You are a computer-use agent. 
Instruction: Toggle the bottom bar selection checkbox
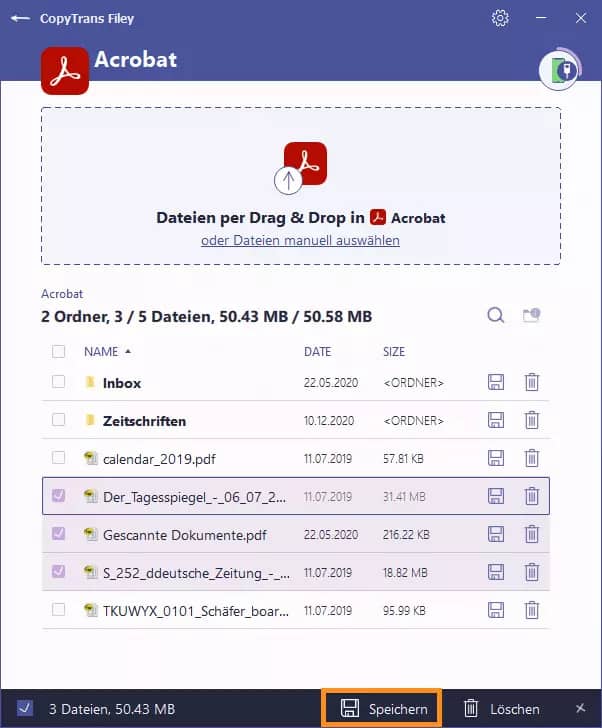25,708
